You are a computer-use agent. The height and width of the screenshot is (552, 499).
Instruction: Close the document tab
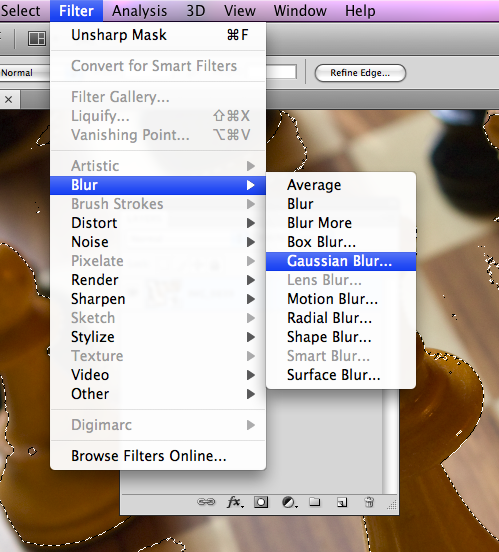click(9, 100)
